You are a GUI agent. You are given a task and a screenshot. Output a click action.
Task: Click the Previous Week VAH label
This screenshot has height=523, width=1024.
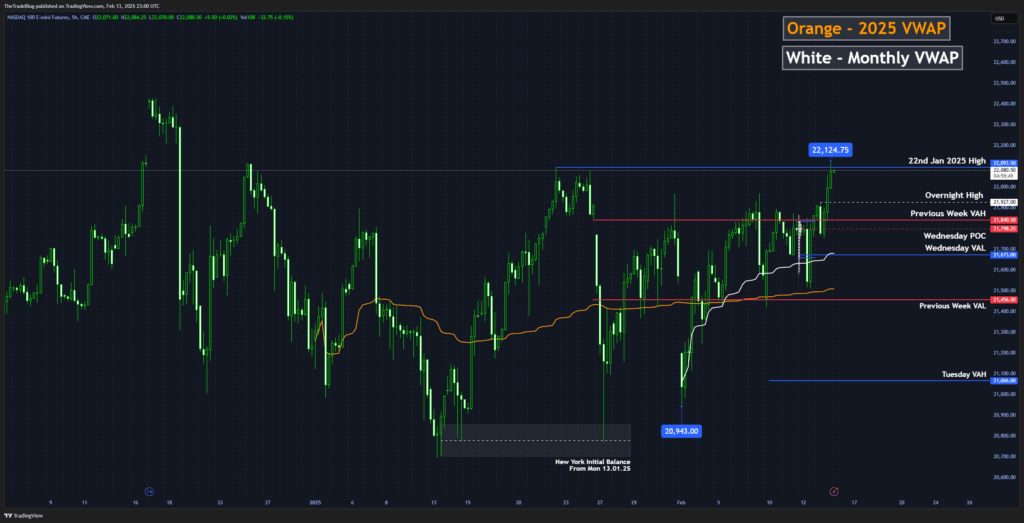[x=948, y=213]
